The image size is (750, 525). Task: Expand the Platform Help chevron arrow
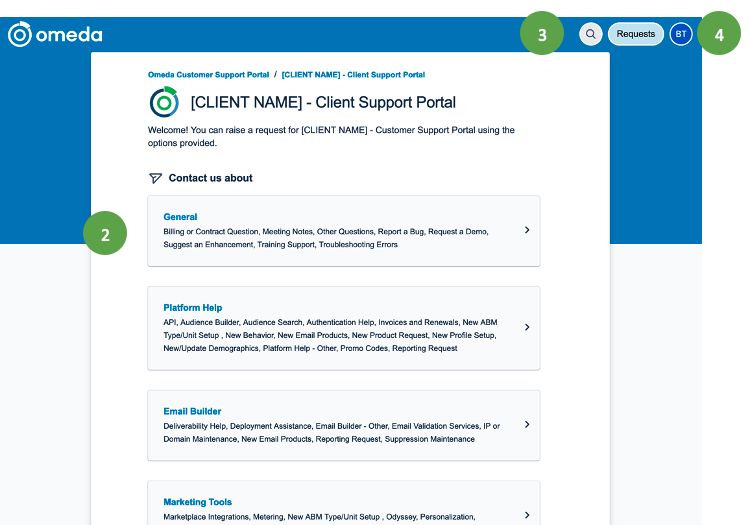tap(527, 327)
